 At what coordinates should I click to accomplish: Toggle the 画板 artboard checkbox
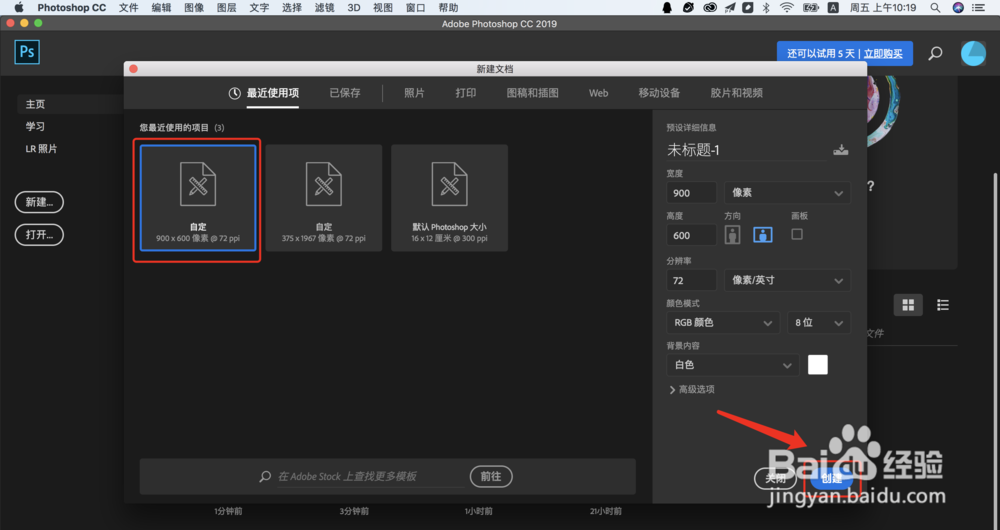click(x=797, y=234)
